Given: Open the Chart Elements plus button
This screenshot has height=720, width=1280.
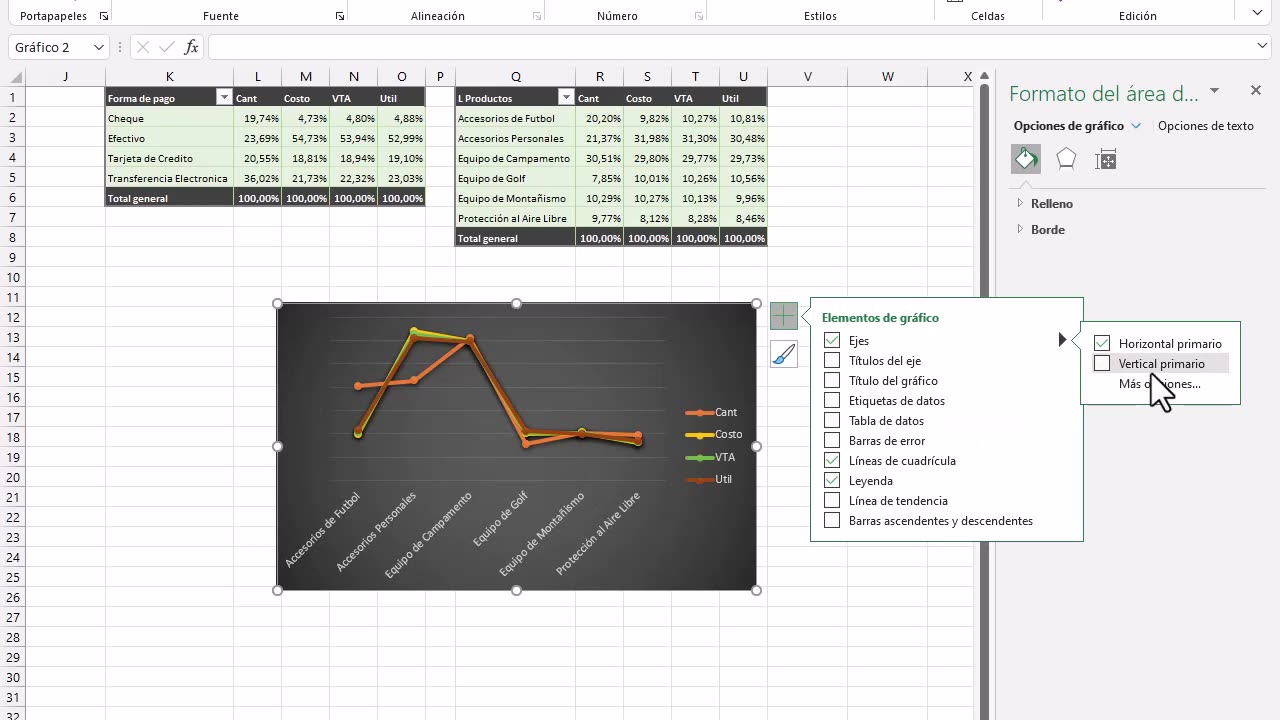Looking at the screenshot, I should (x=784, y=316).
